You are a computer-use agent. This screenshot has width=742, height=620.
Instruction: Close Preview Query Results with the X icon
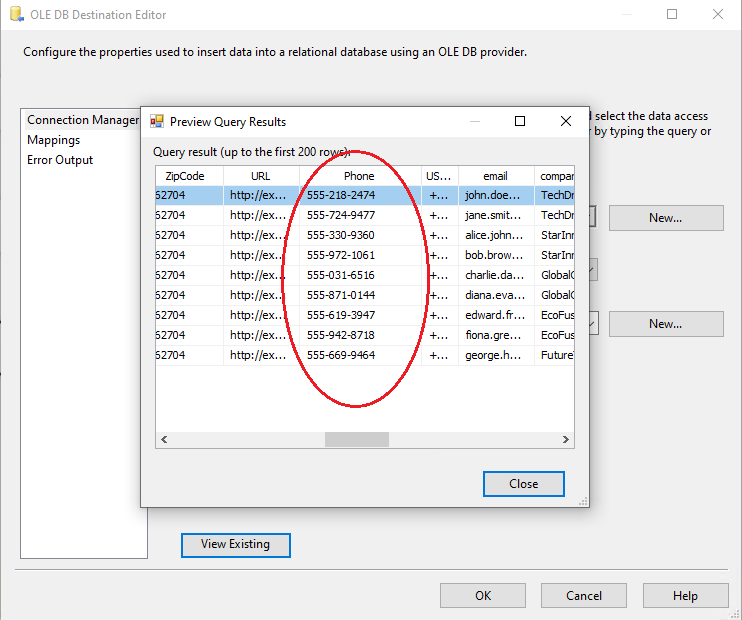point(566,121)
